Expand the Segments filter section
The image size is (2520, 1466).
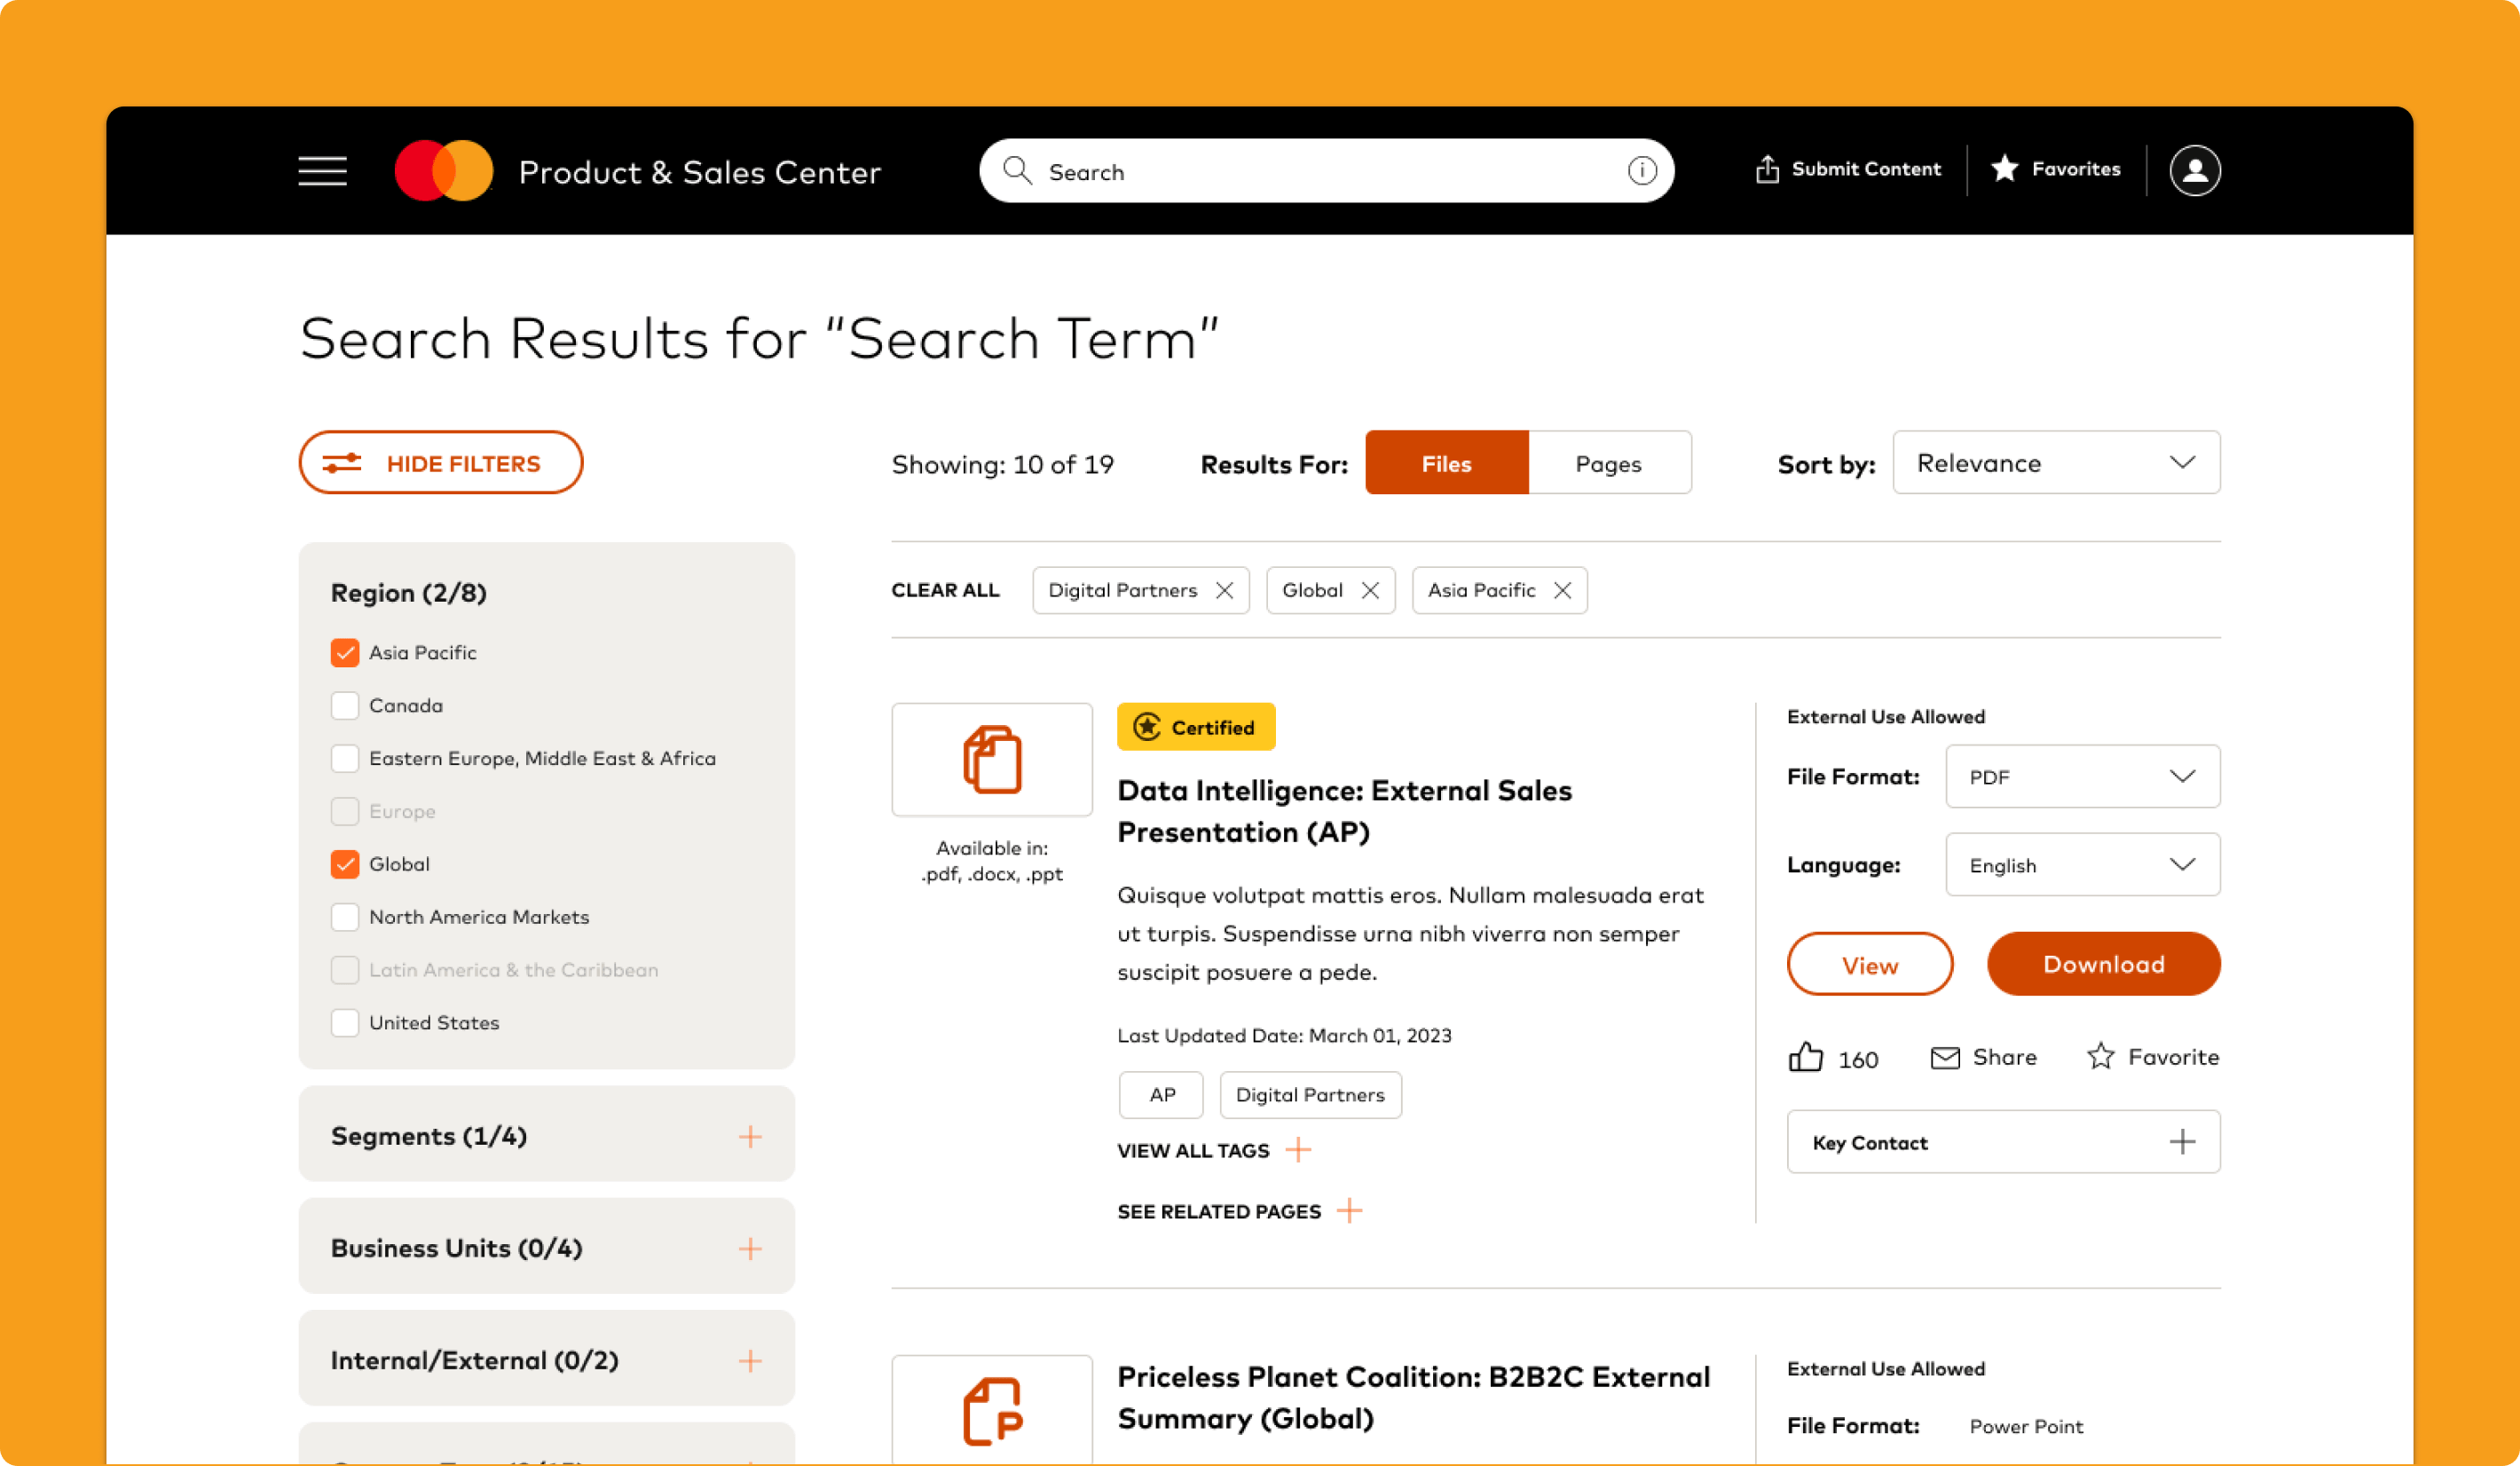[749, 1136]
